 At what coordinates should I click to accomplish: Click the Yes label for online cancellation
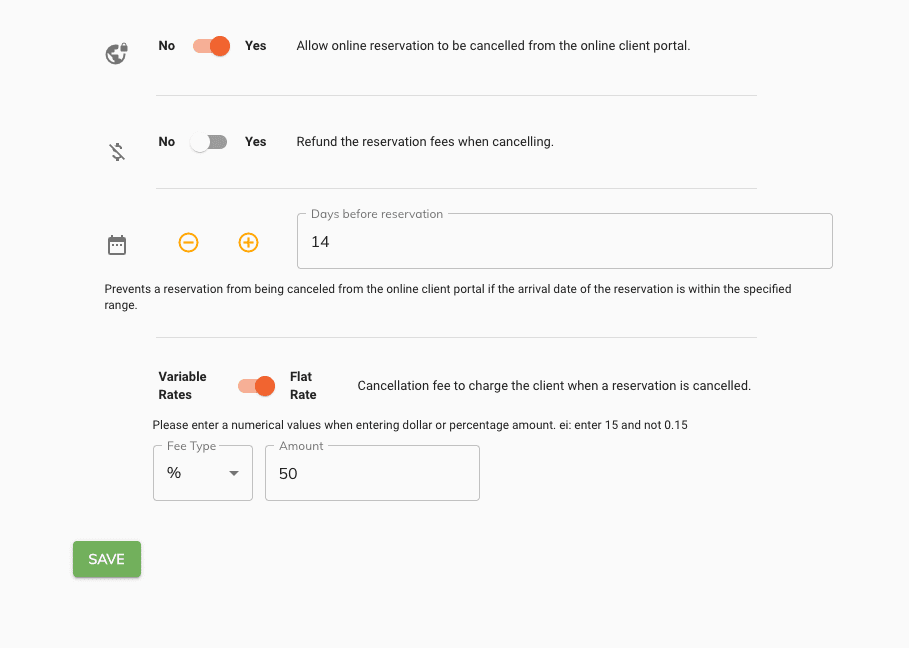[256, 46]
